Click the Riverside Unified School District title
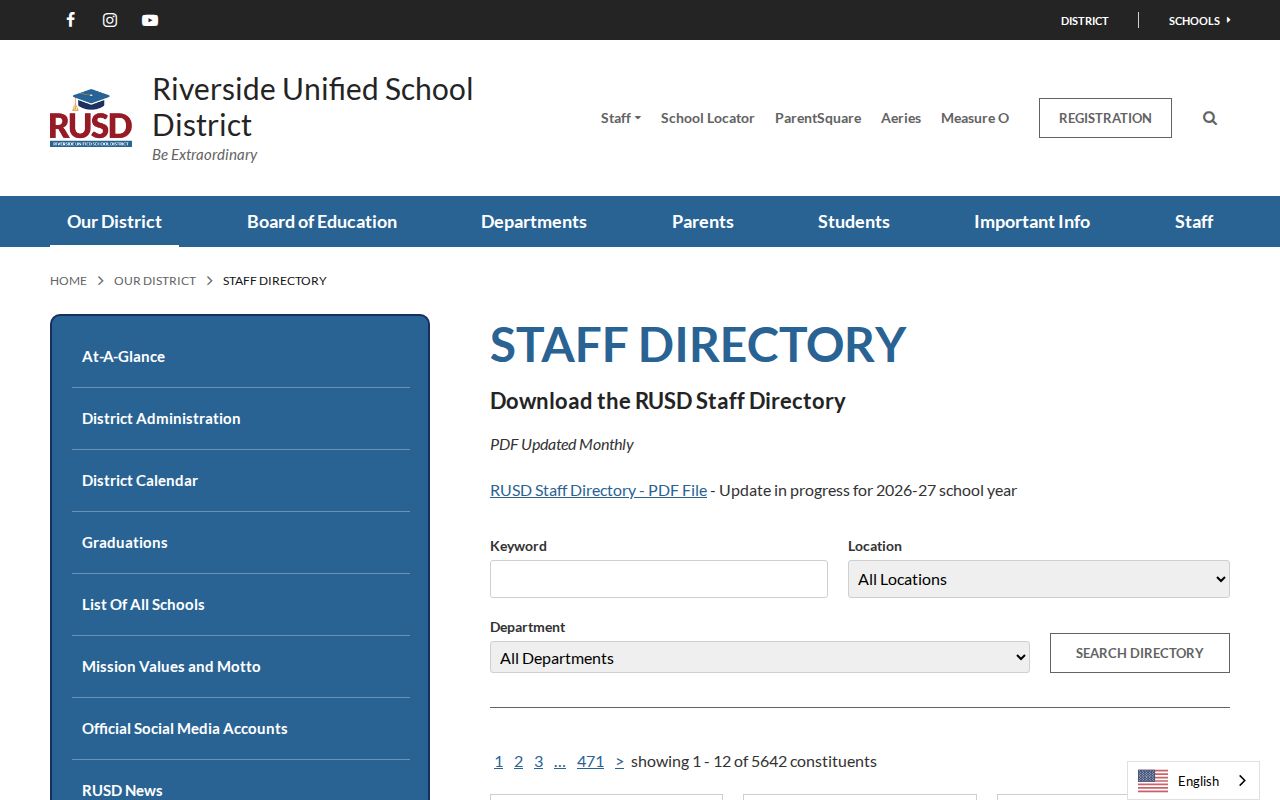This screenshot has height=800, width=1280. (313, 107)
